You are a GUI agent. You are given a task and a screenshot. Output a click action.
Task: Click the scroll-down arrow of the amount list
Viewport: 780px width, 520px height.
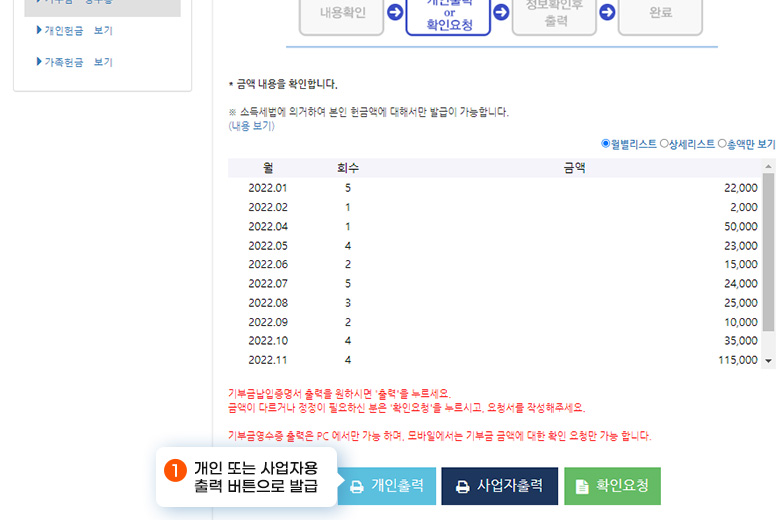coord(769,360)
